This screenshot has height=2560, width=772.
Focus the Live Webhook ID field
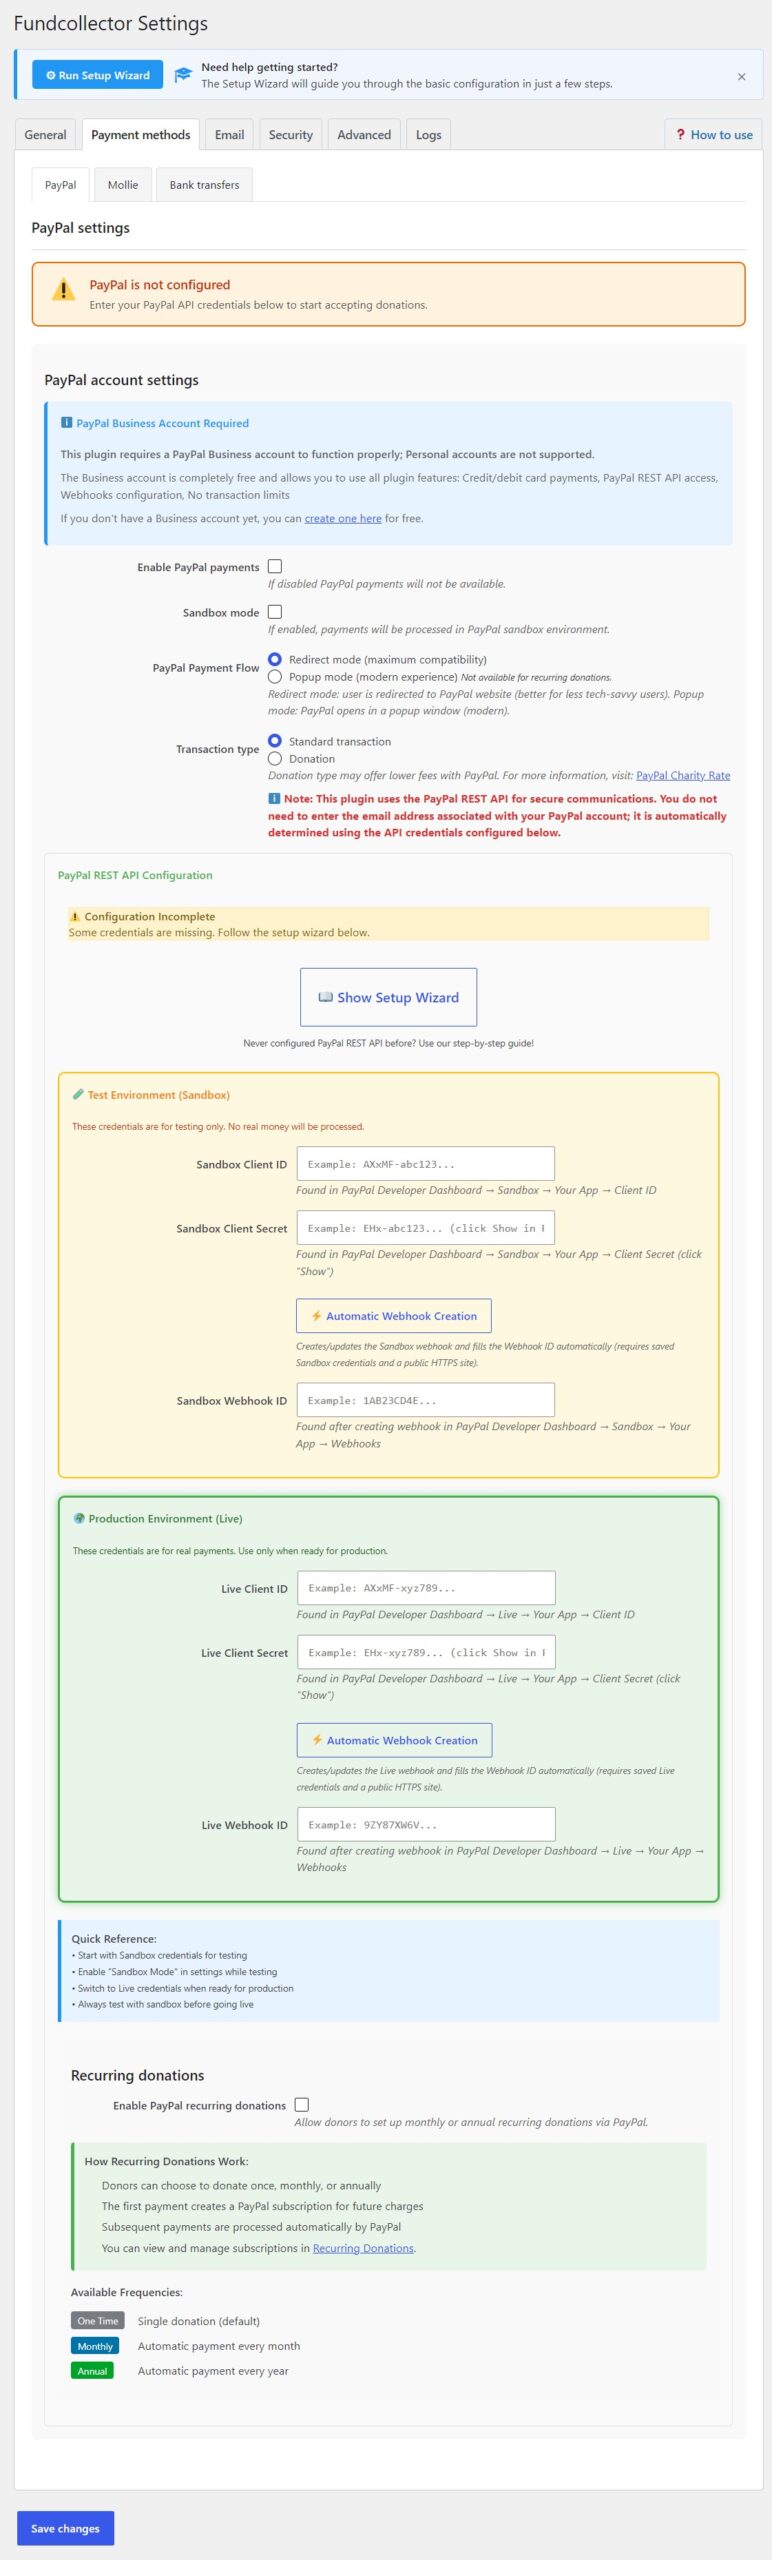426,1824
